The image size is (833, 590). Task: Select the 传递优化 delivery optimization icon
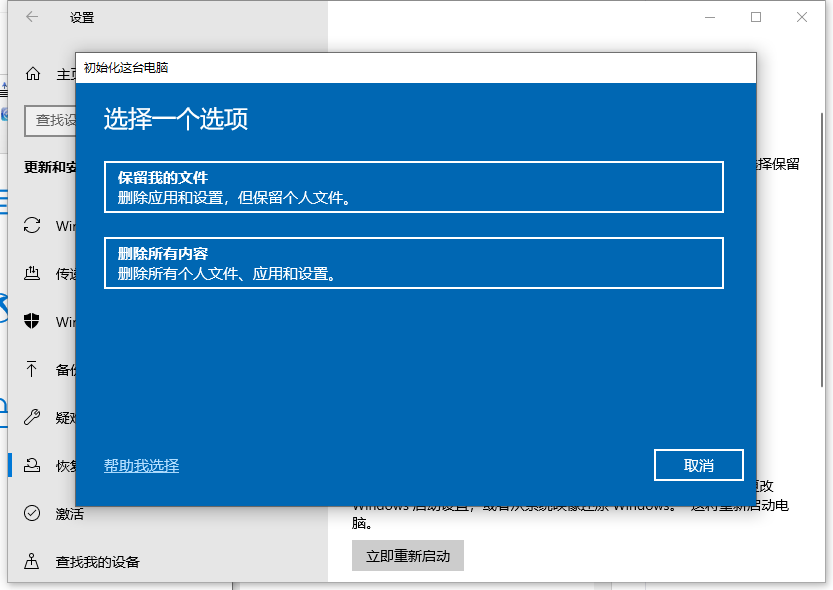(x=32, y=273)
